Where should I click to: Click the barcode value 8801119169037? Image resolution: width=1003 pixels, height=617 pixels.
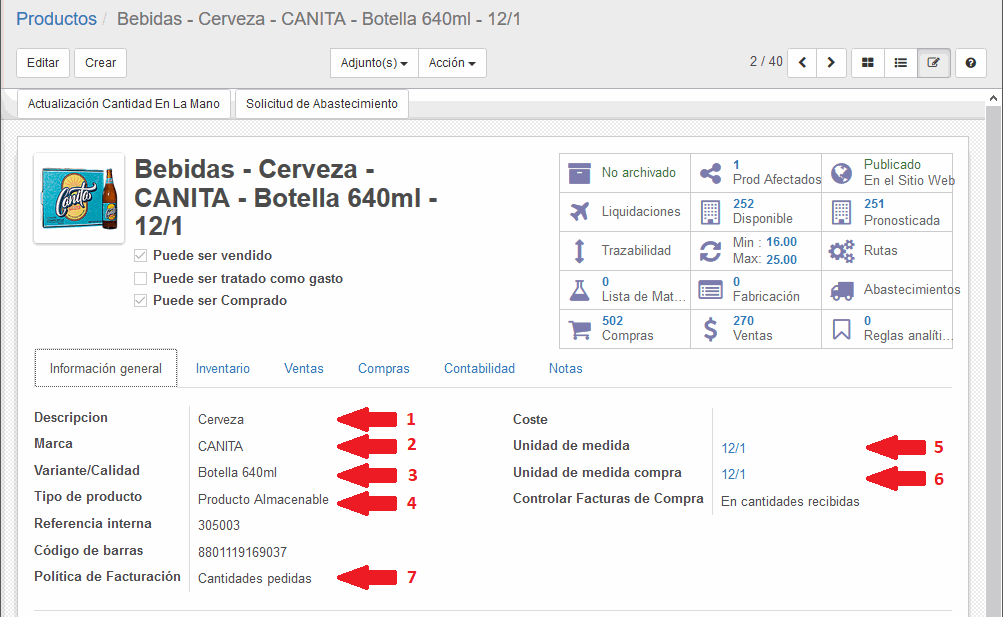coord(242,552)
